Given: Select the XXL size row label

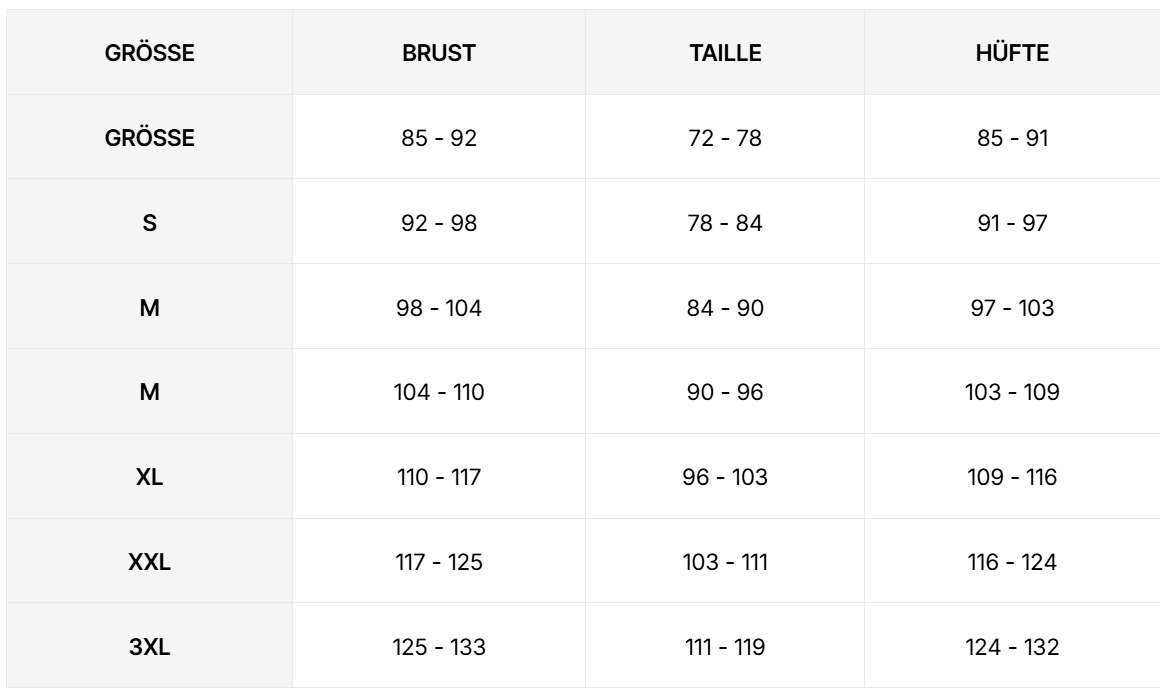Looking at the screenshot, I should click(x=149, y=562).
